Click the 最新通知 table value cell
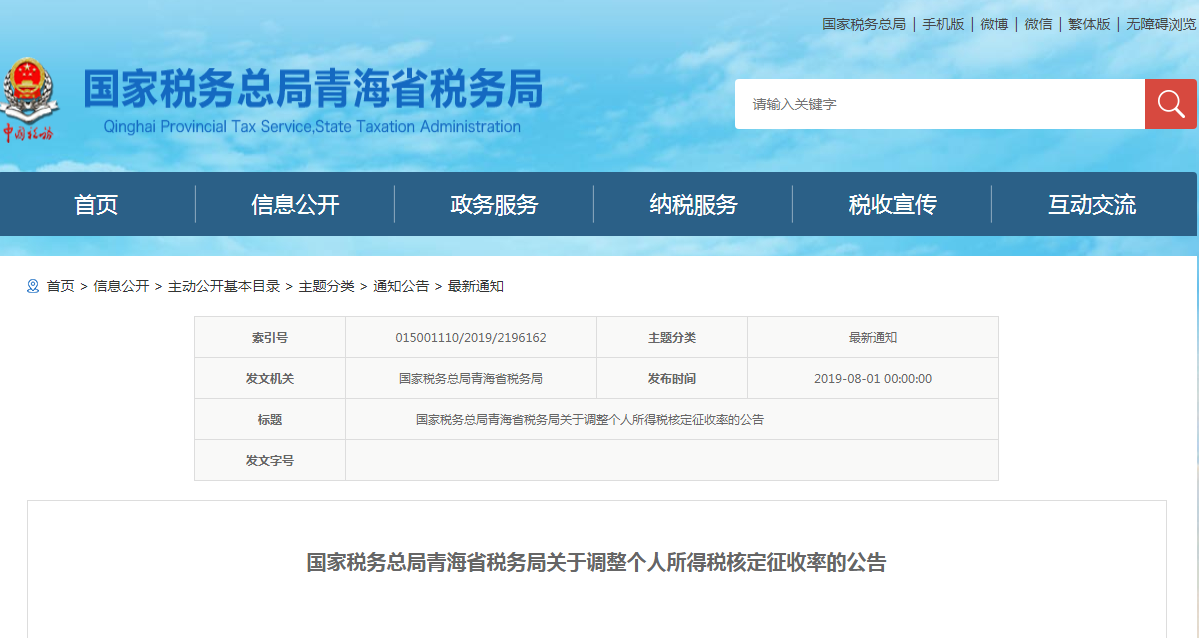This screenshot has width=1199, height=638. 872,337
